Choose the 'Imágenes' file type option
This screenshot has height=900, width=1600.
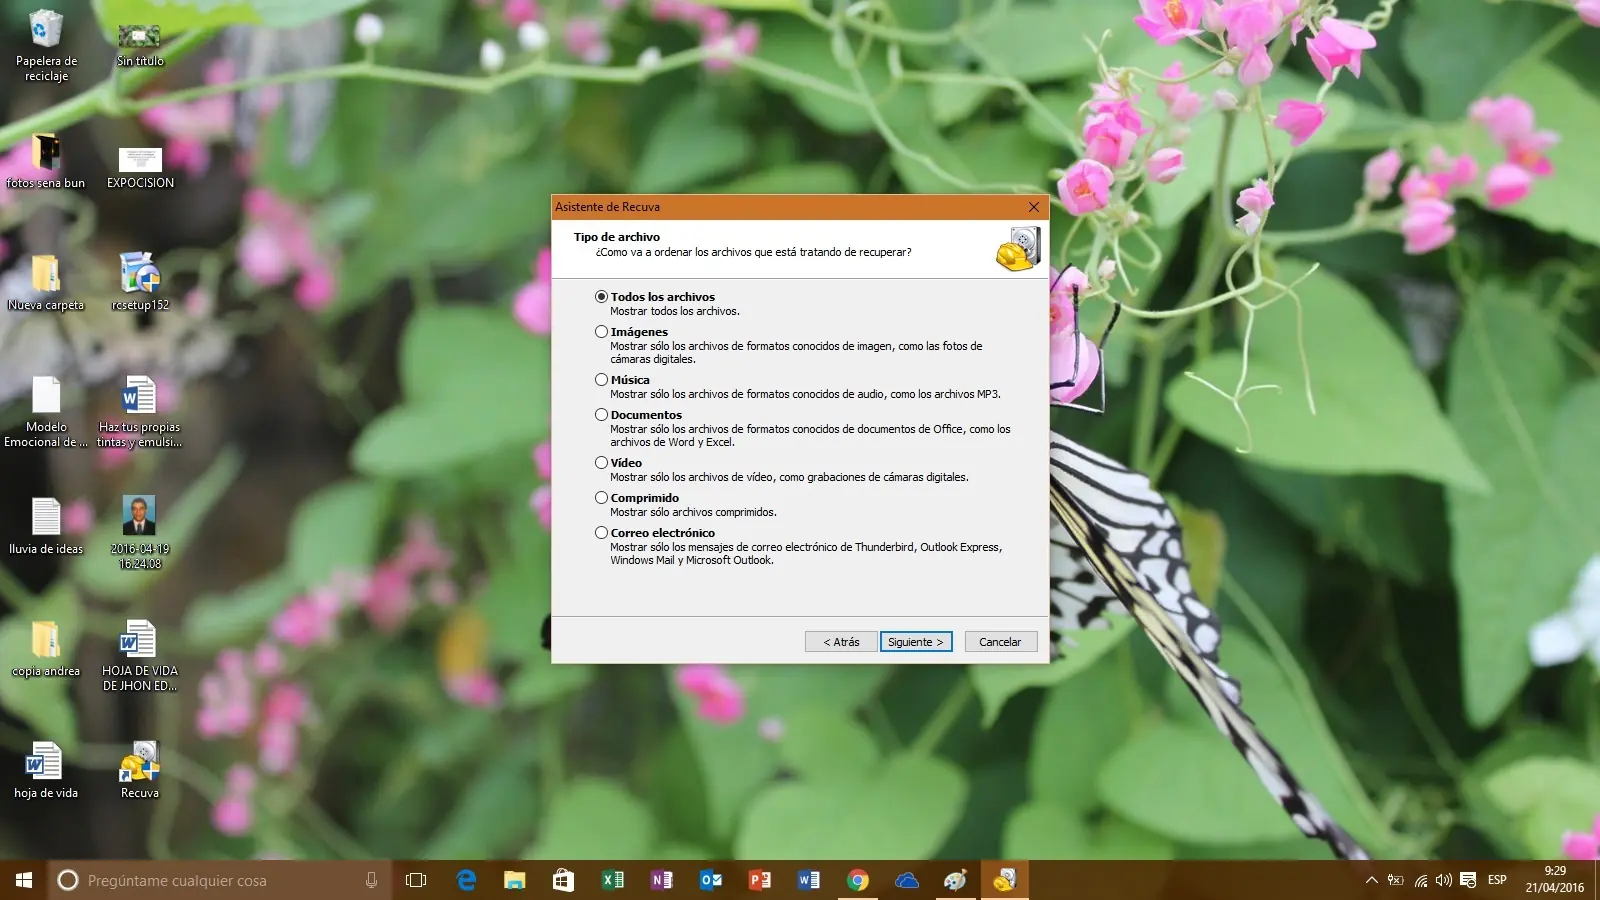[601, 332]
